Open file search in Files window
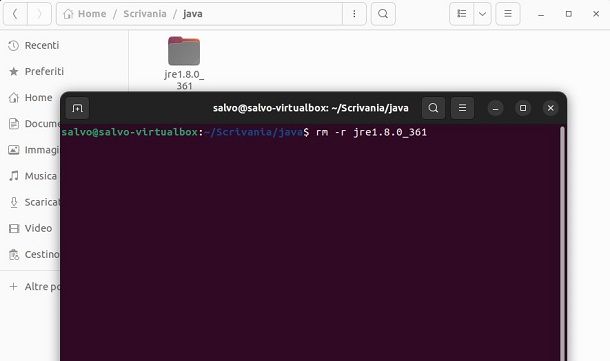 click(383, 14)
